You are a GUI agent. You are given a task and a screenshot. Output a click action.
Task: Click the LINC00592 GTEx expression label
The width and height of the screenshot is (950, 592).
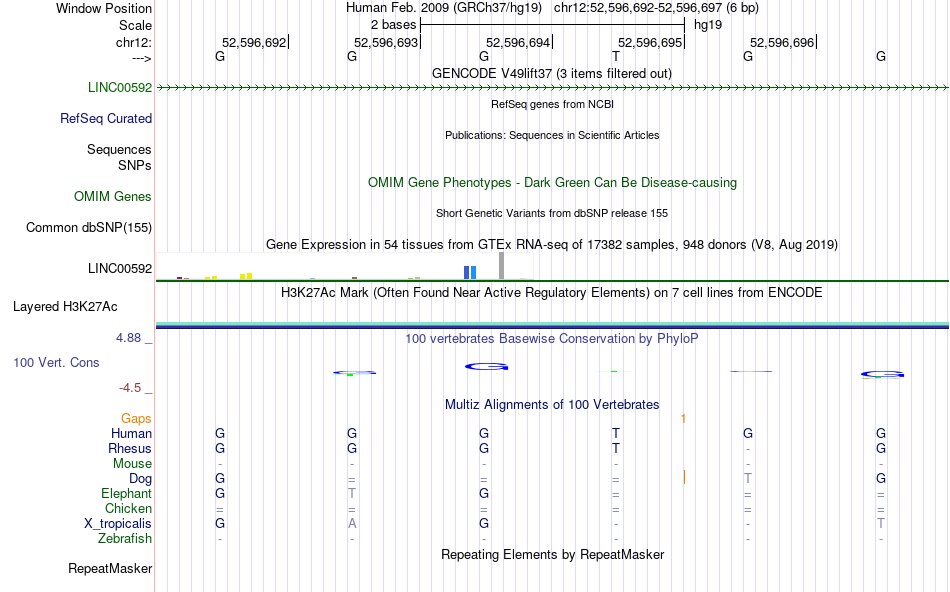click(120, 268)
